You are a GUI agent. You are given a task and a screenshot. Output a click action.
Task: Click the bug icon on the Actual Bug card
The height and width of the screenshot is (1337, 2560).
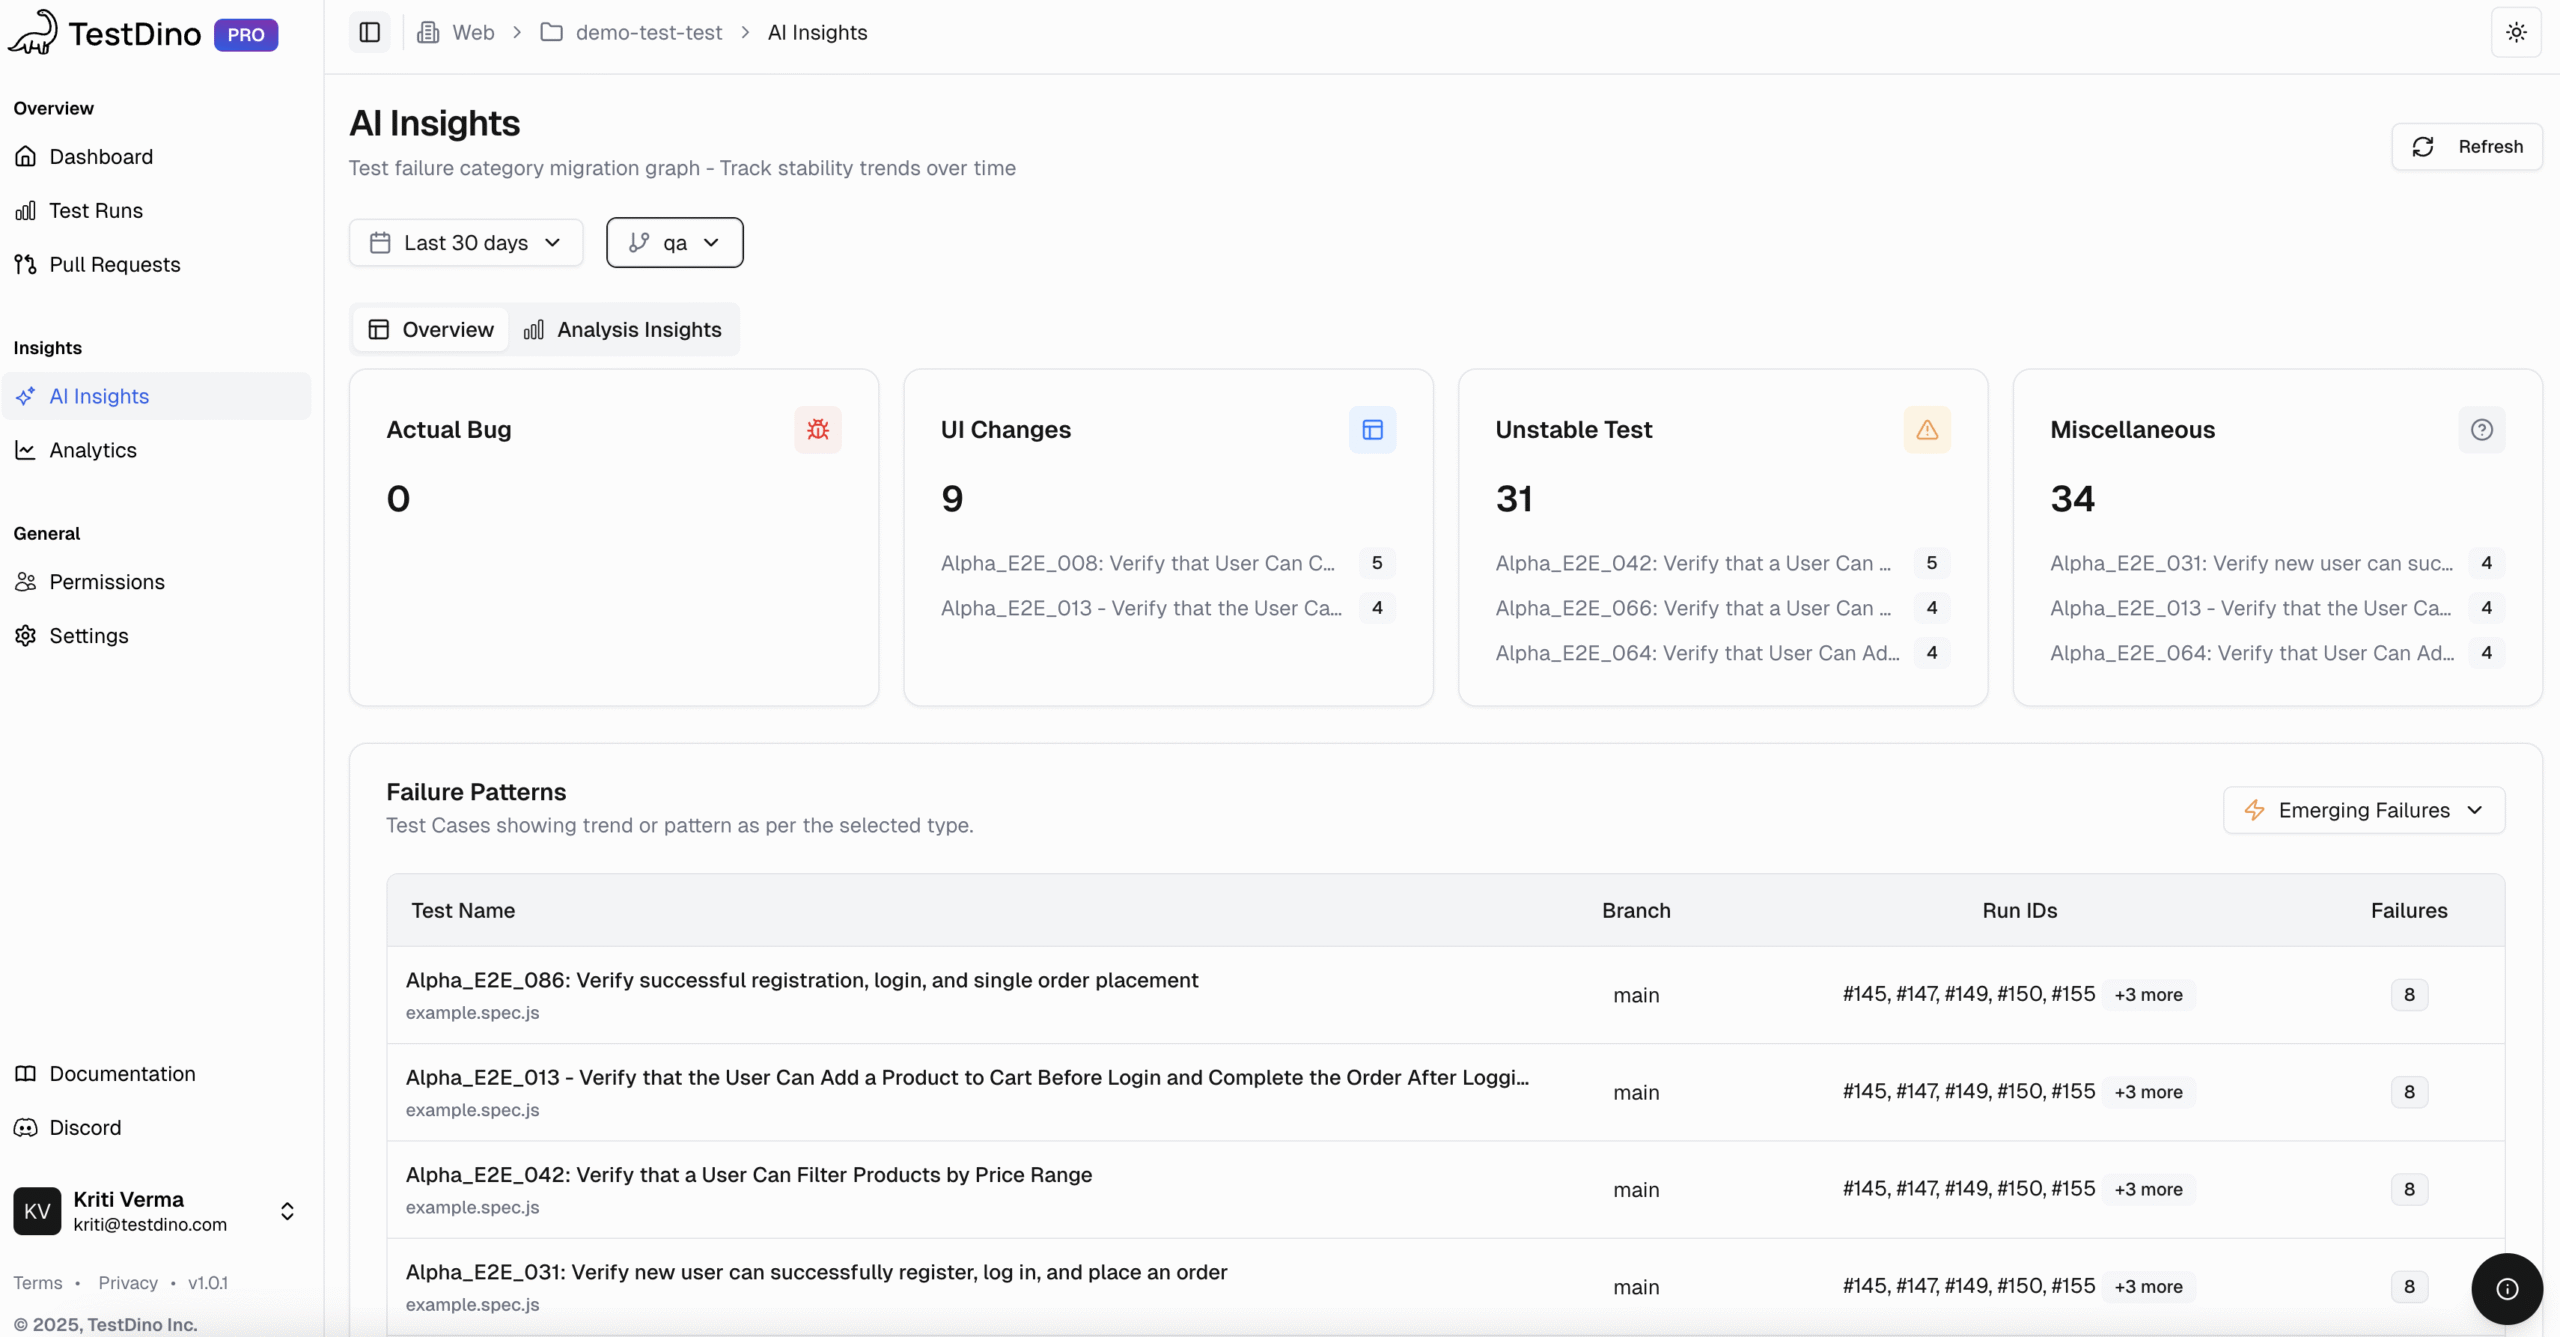(x=818, y=429)
